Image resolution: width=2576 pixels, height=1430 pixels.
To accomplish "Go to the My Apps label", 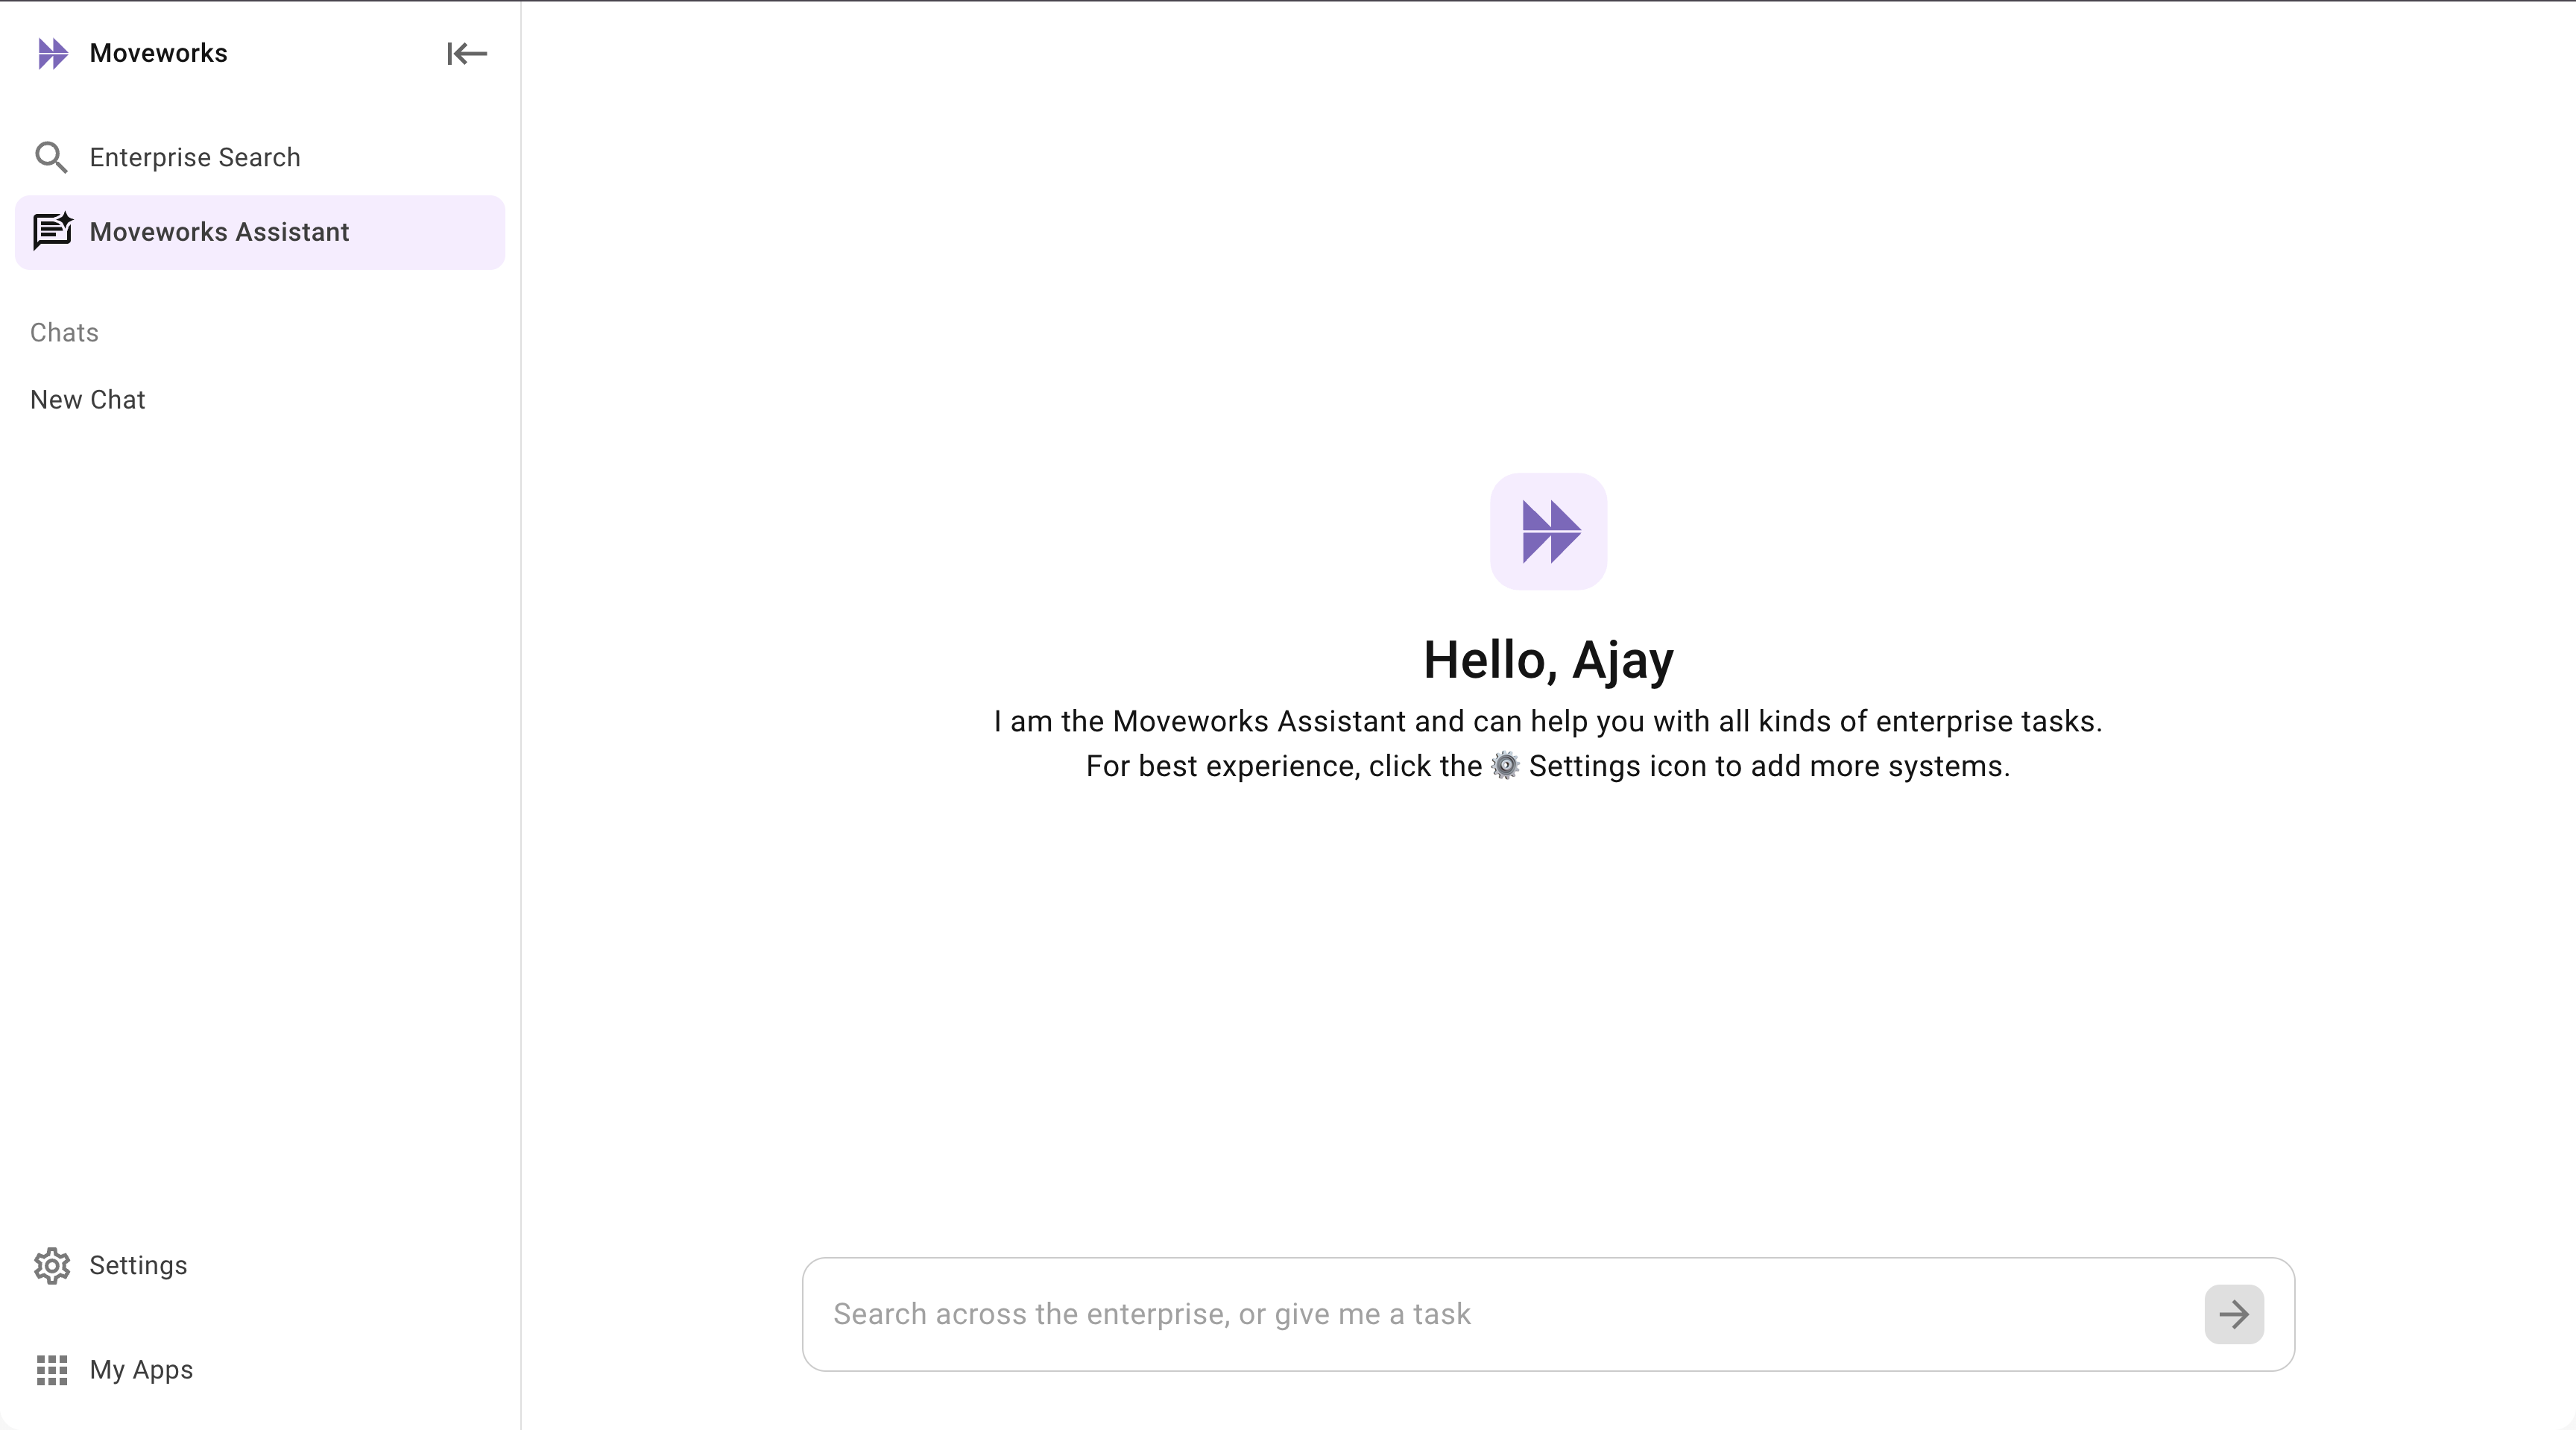I will click(141, 1370).
